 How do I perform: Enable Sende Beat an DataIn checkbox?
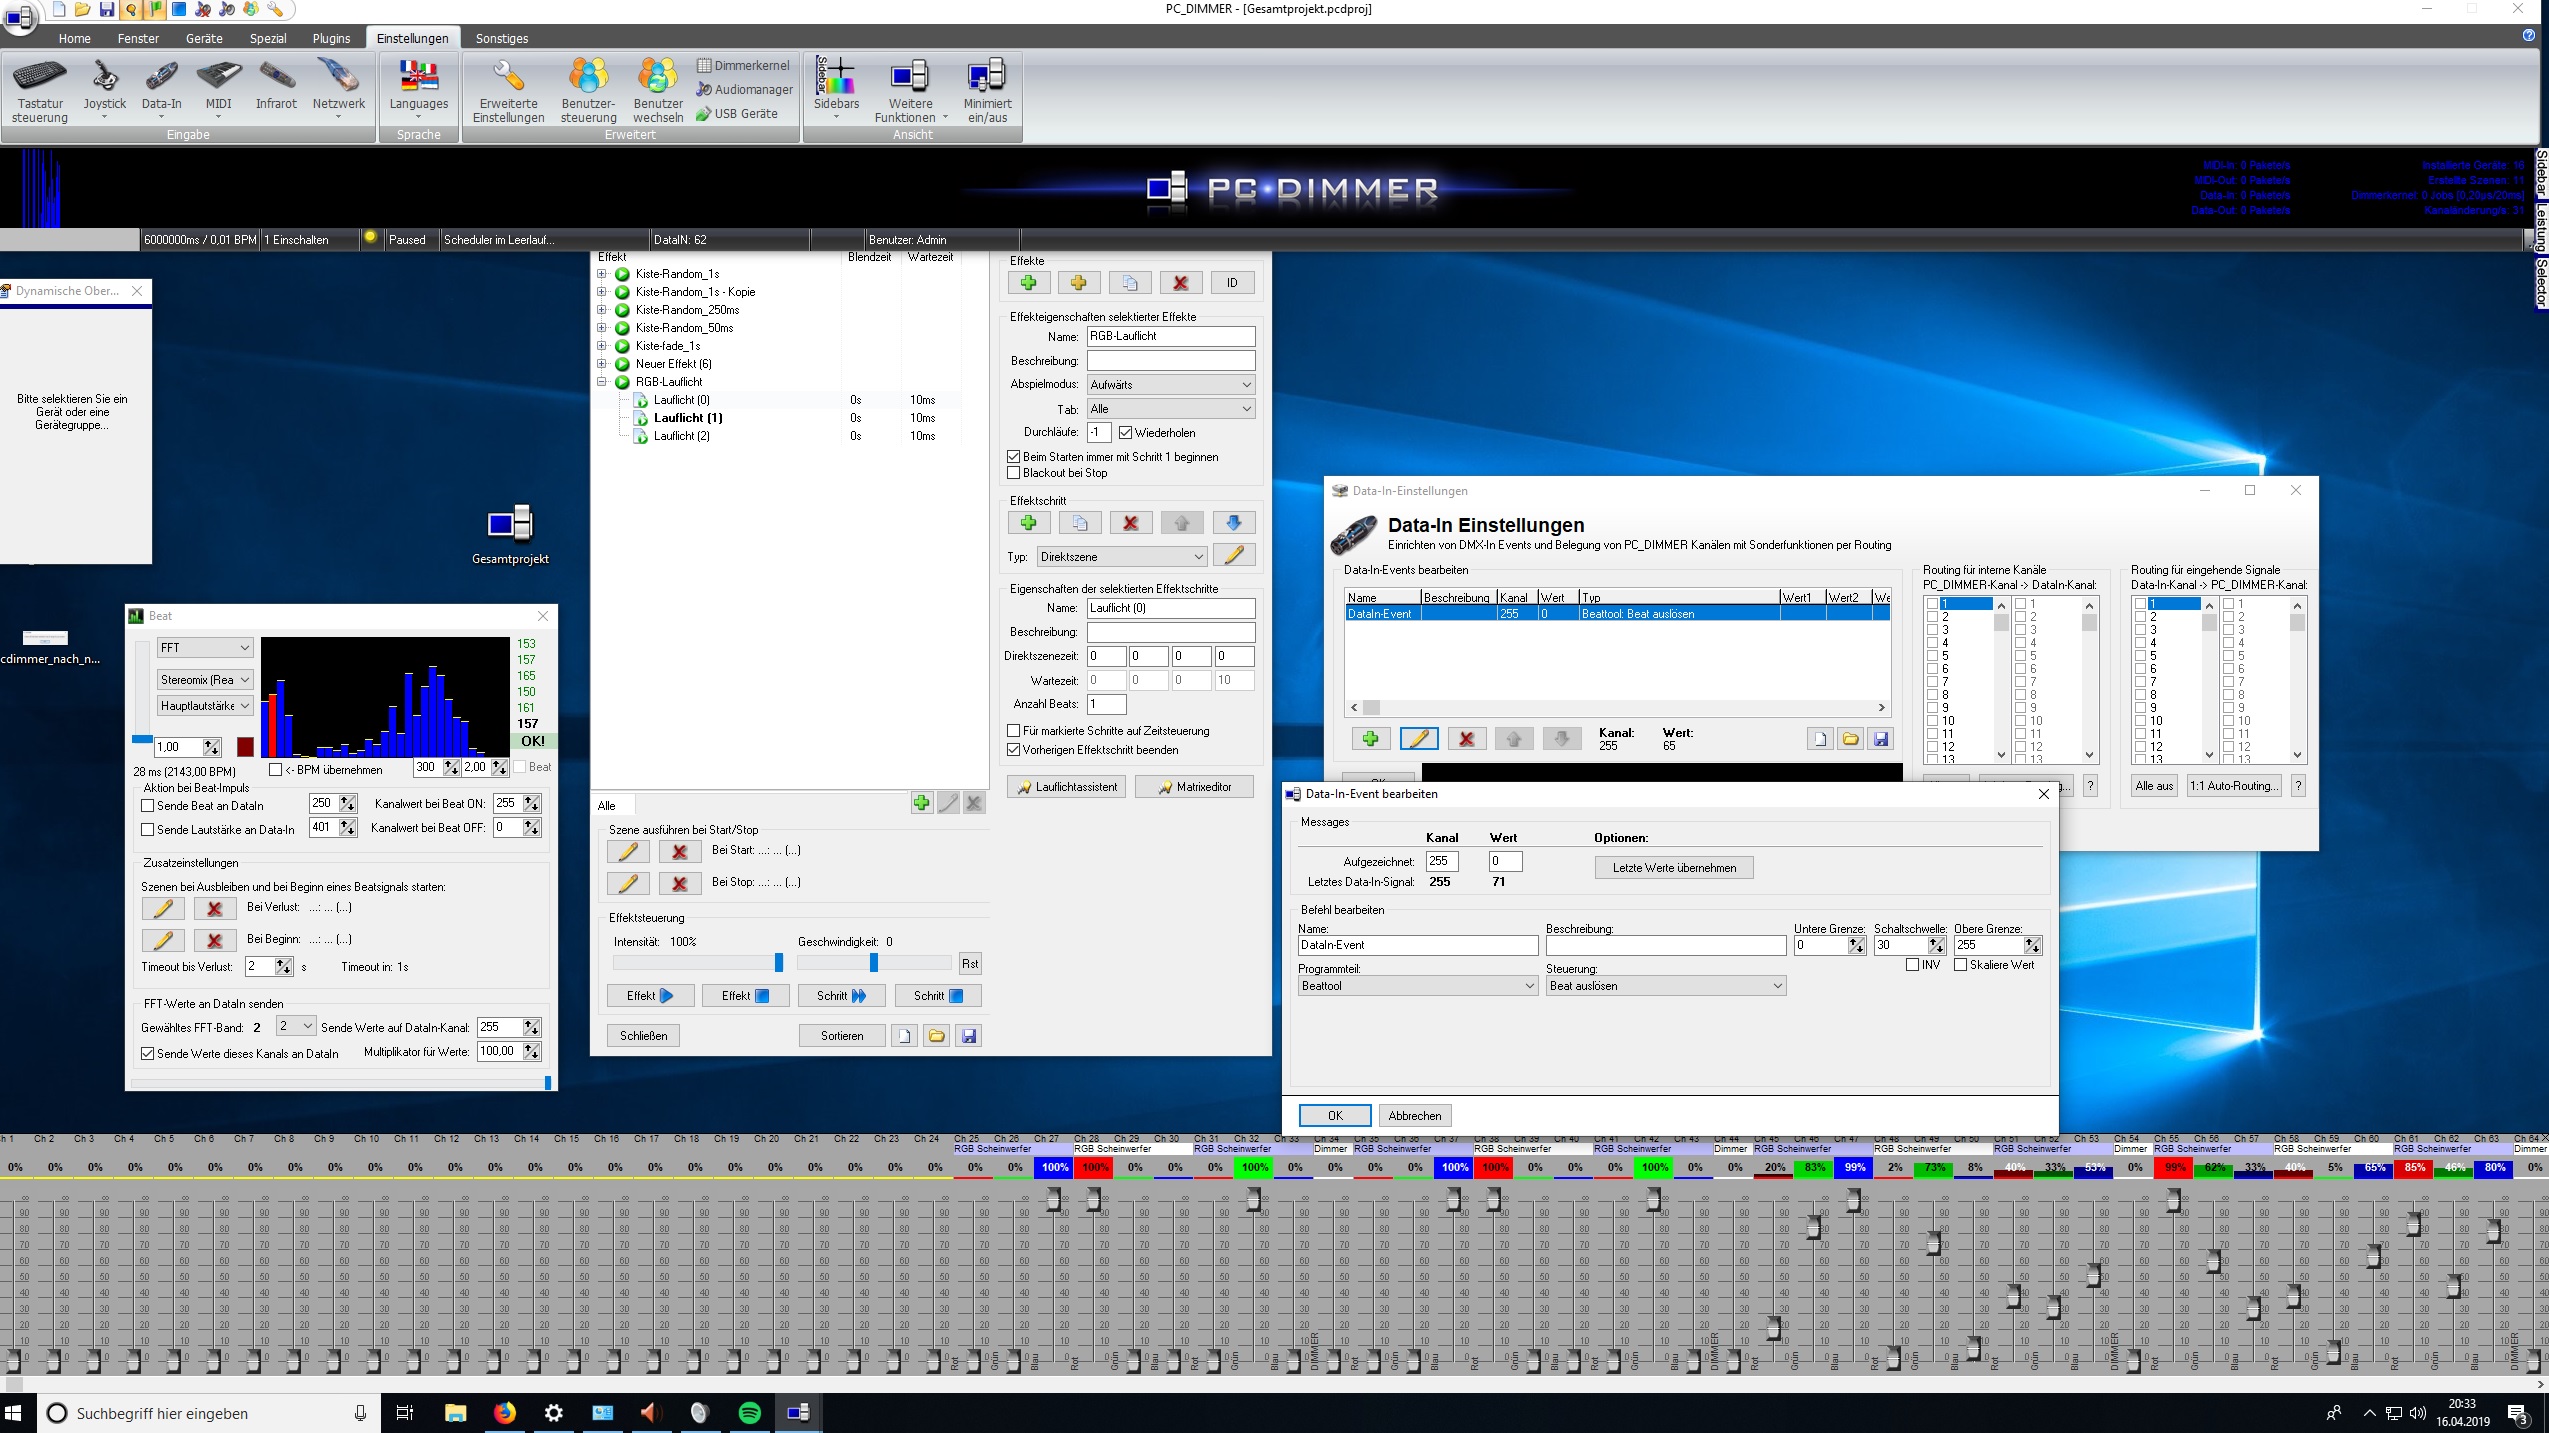pos(148,805)
